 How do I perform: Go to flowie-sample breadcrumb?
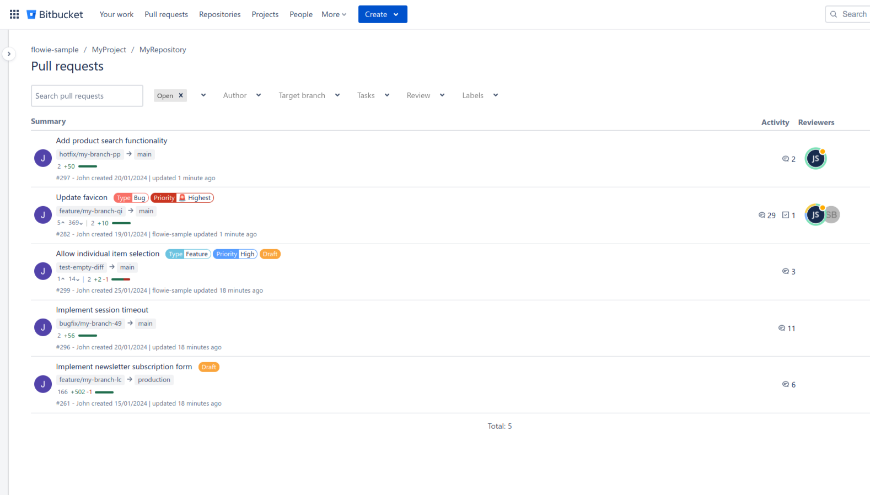click(x=54, y=49)
